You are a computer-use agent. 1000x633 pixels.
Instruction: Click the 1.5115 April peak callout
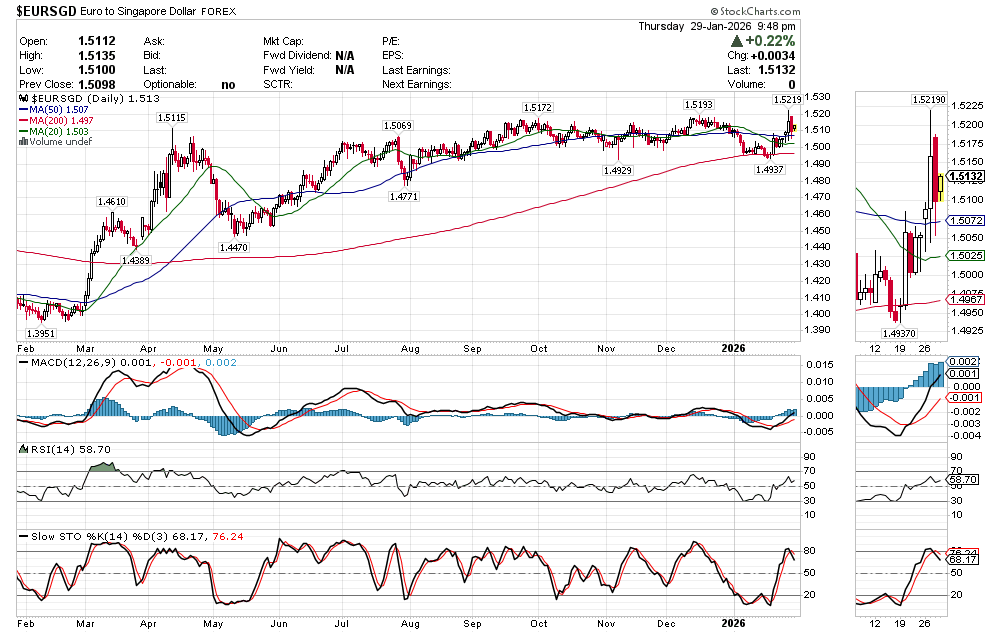tap(171, 118)
